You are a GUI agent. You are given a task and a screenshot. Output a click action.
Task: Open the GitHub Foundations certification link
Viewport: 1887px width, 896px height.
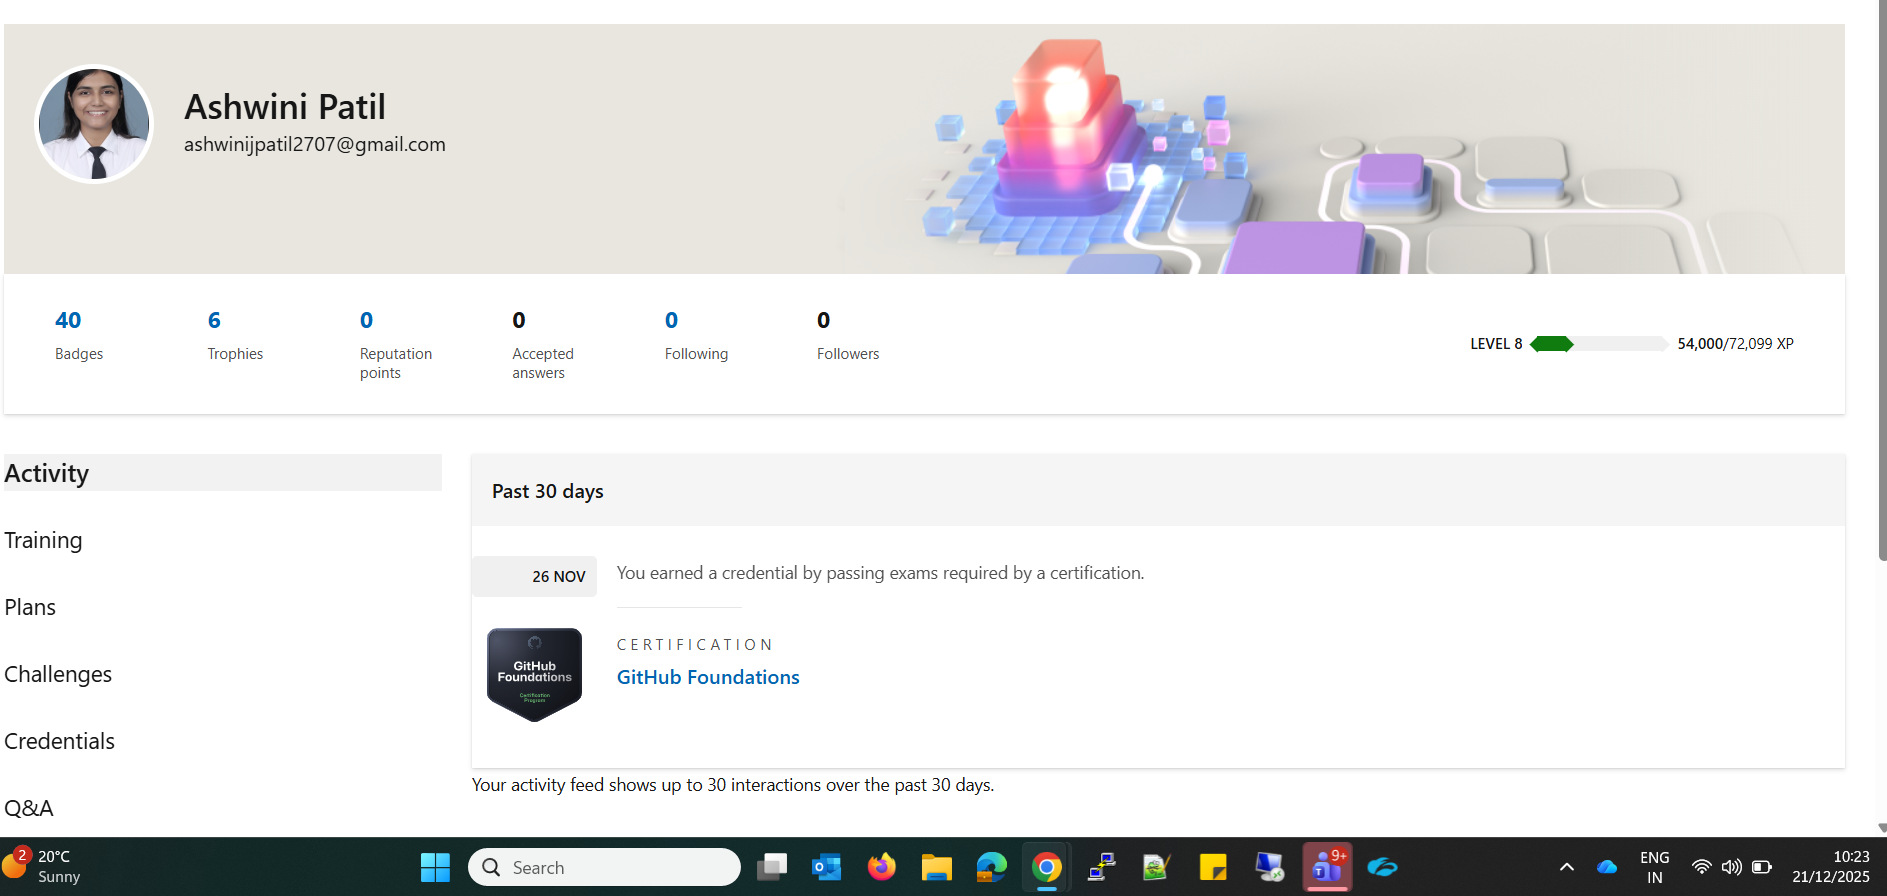[708, 677]
